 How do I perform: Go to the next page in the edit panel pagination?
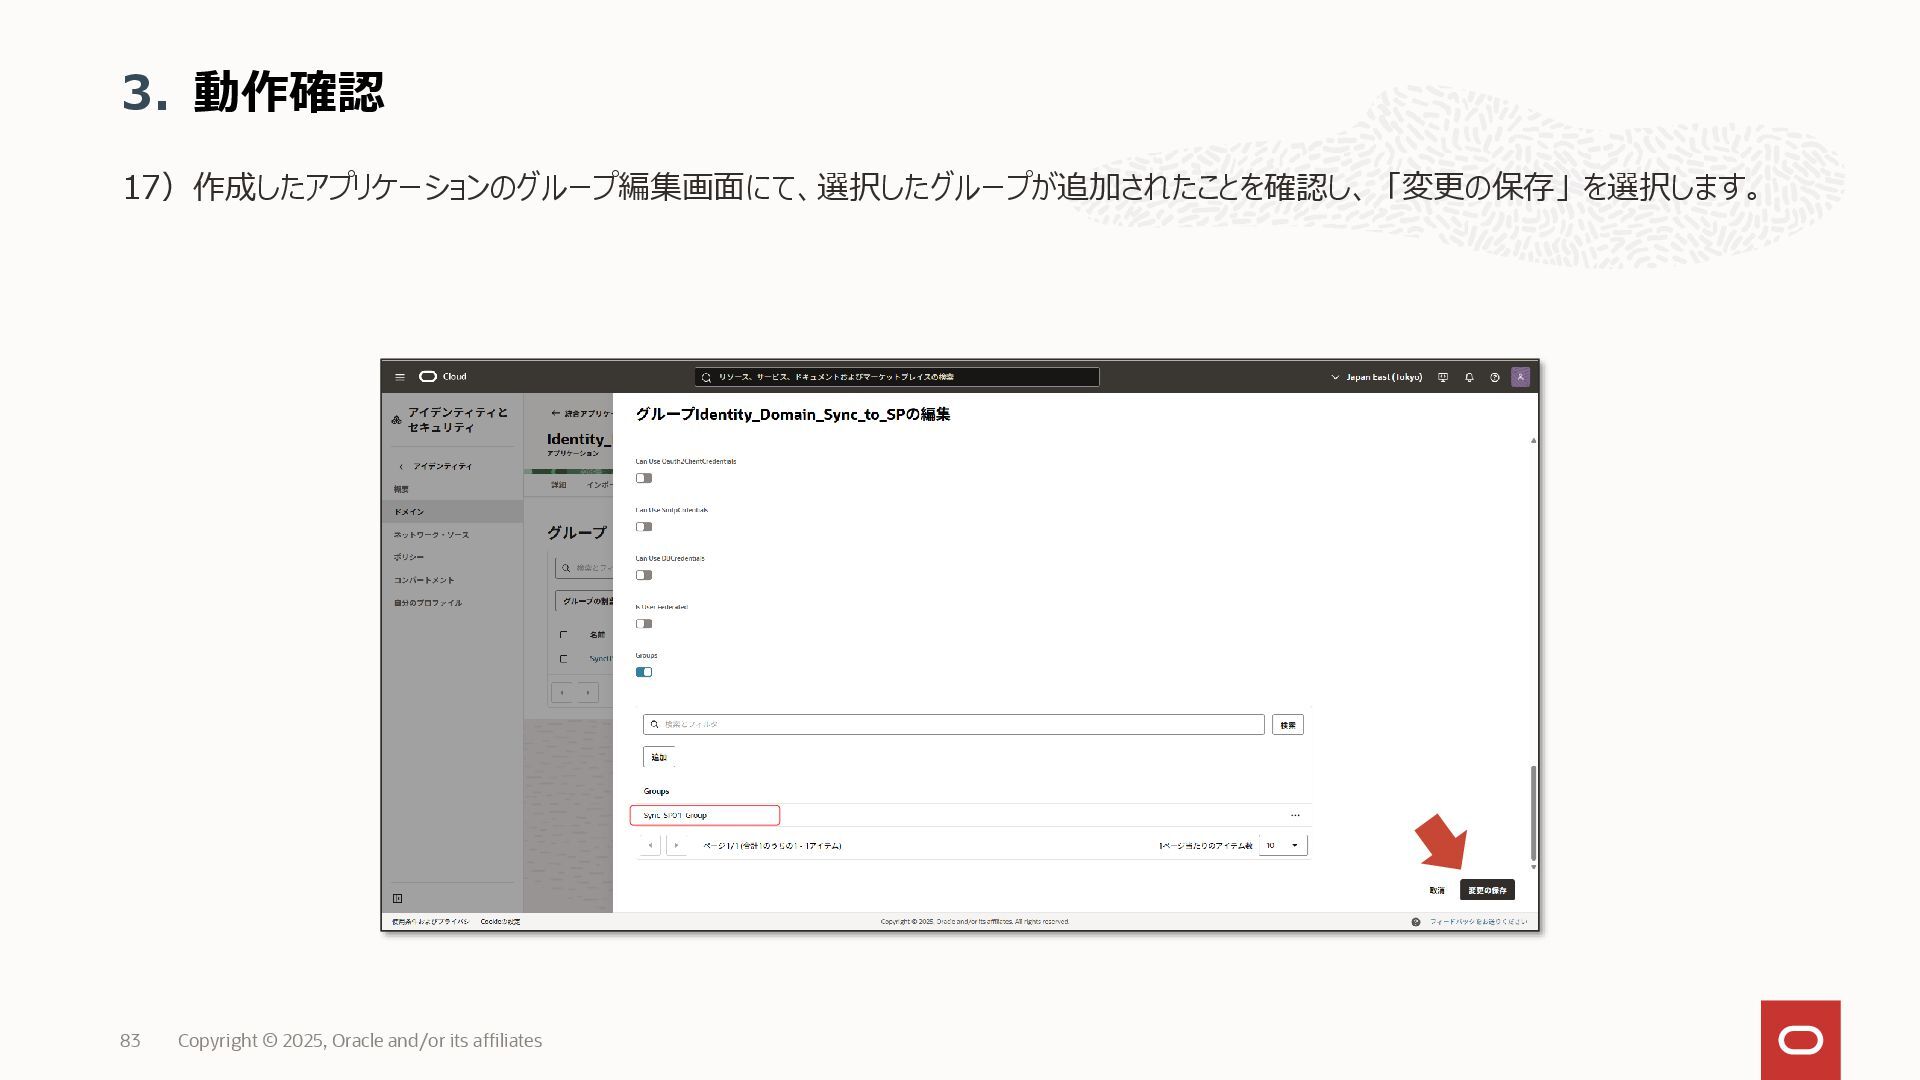tap(676, 845)
